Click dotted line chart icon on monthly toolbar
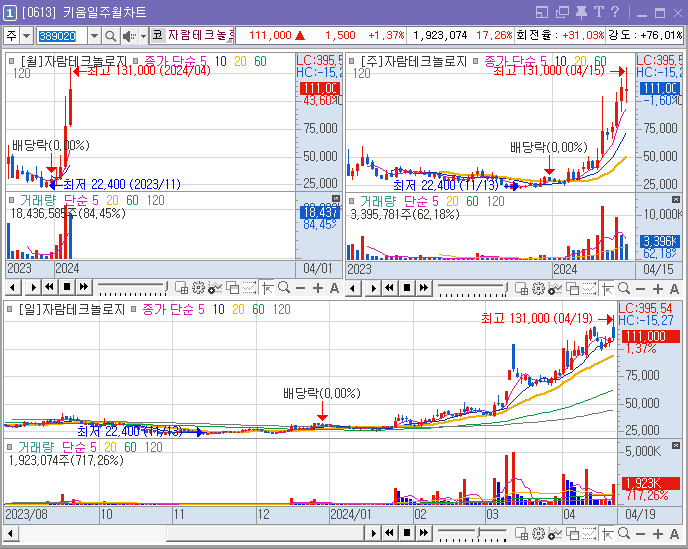This screenshot has height=549, width=688. 249,288
